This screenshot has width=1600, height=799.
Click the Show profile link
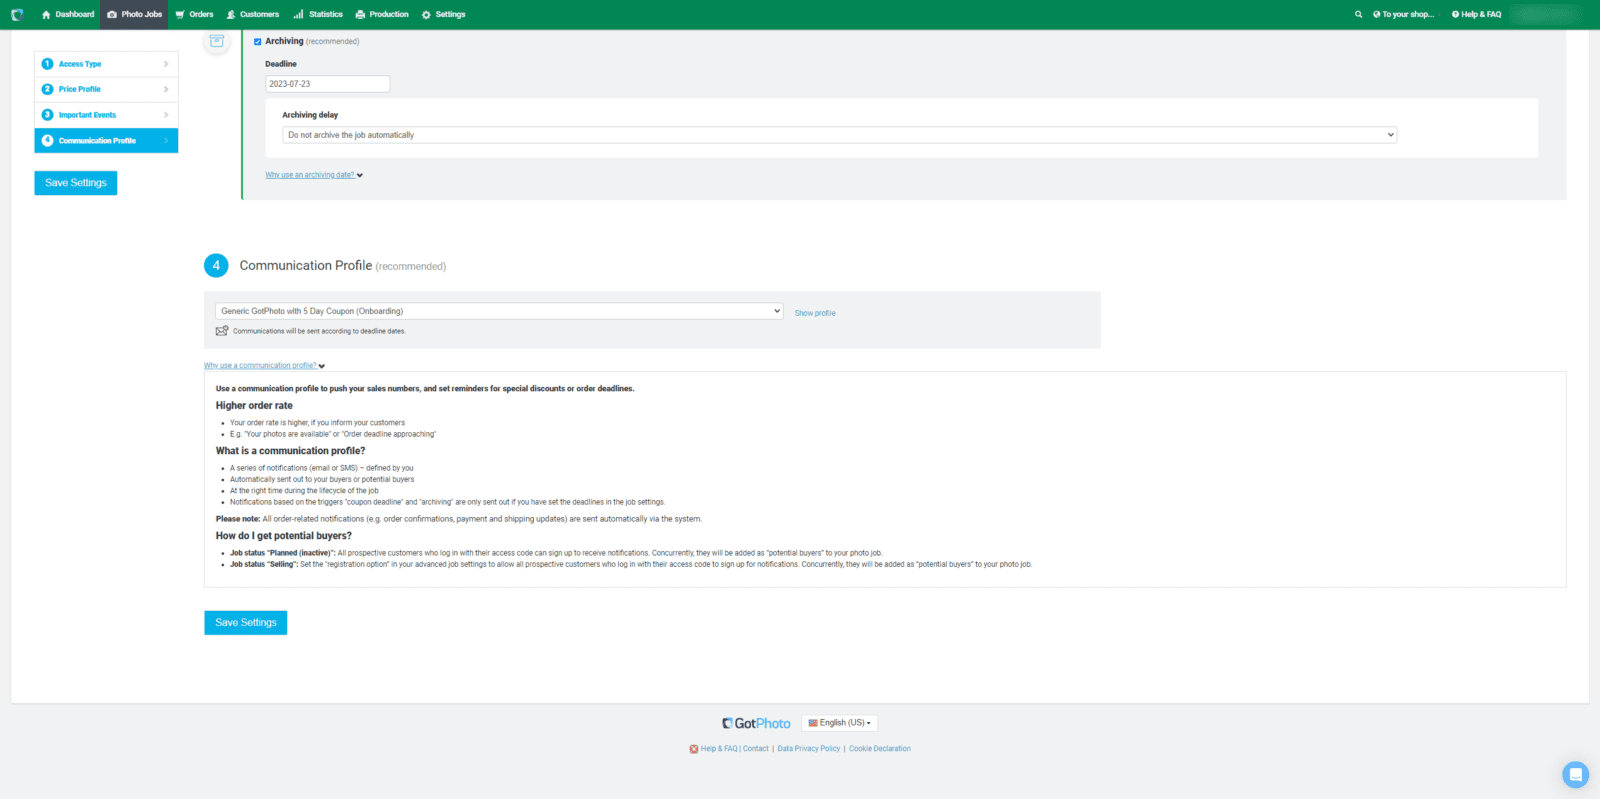tap(815, 313)
